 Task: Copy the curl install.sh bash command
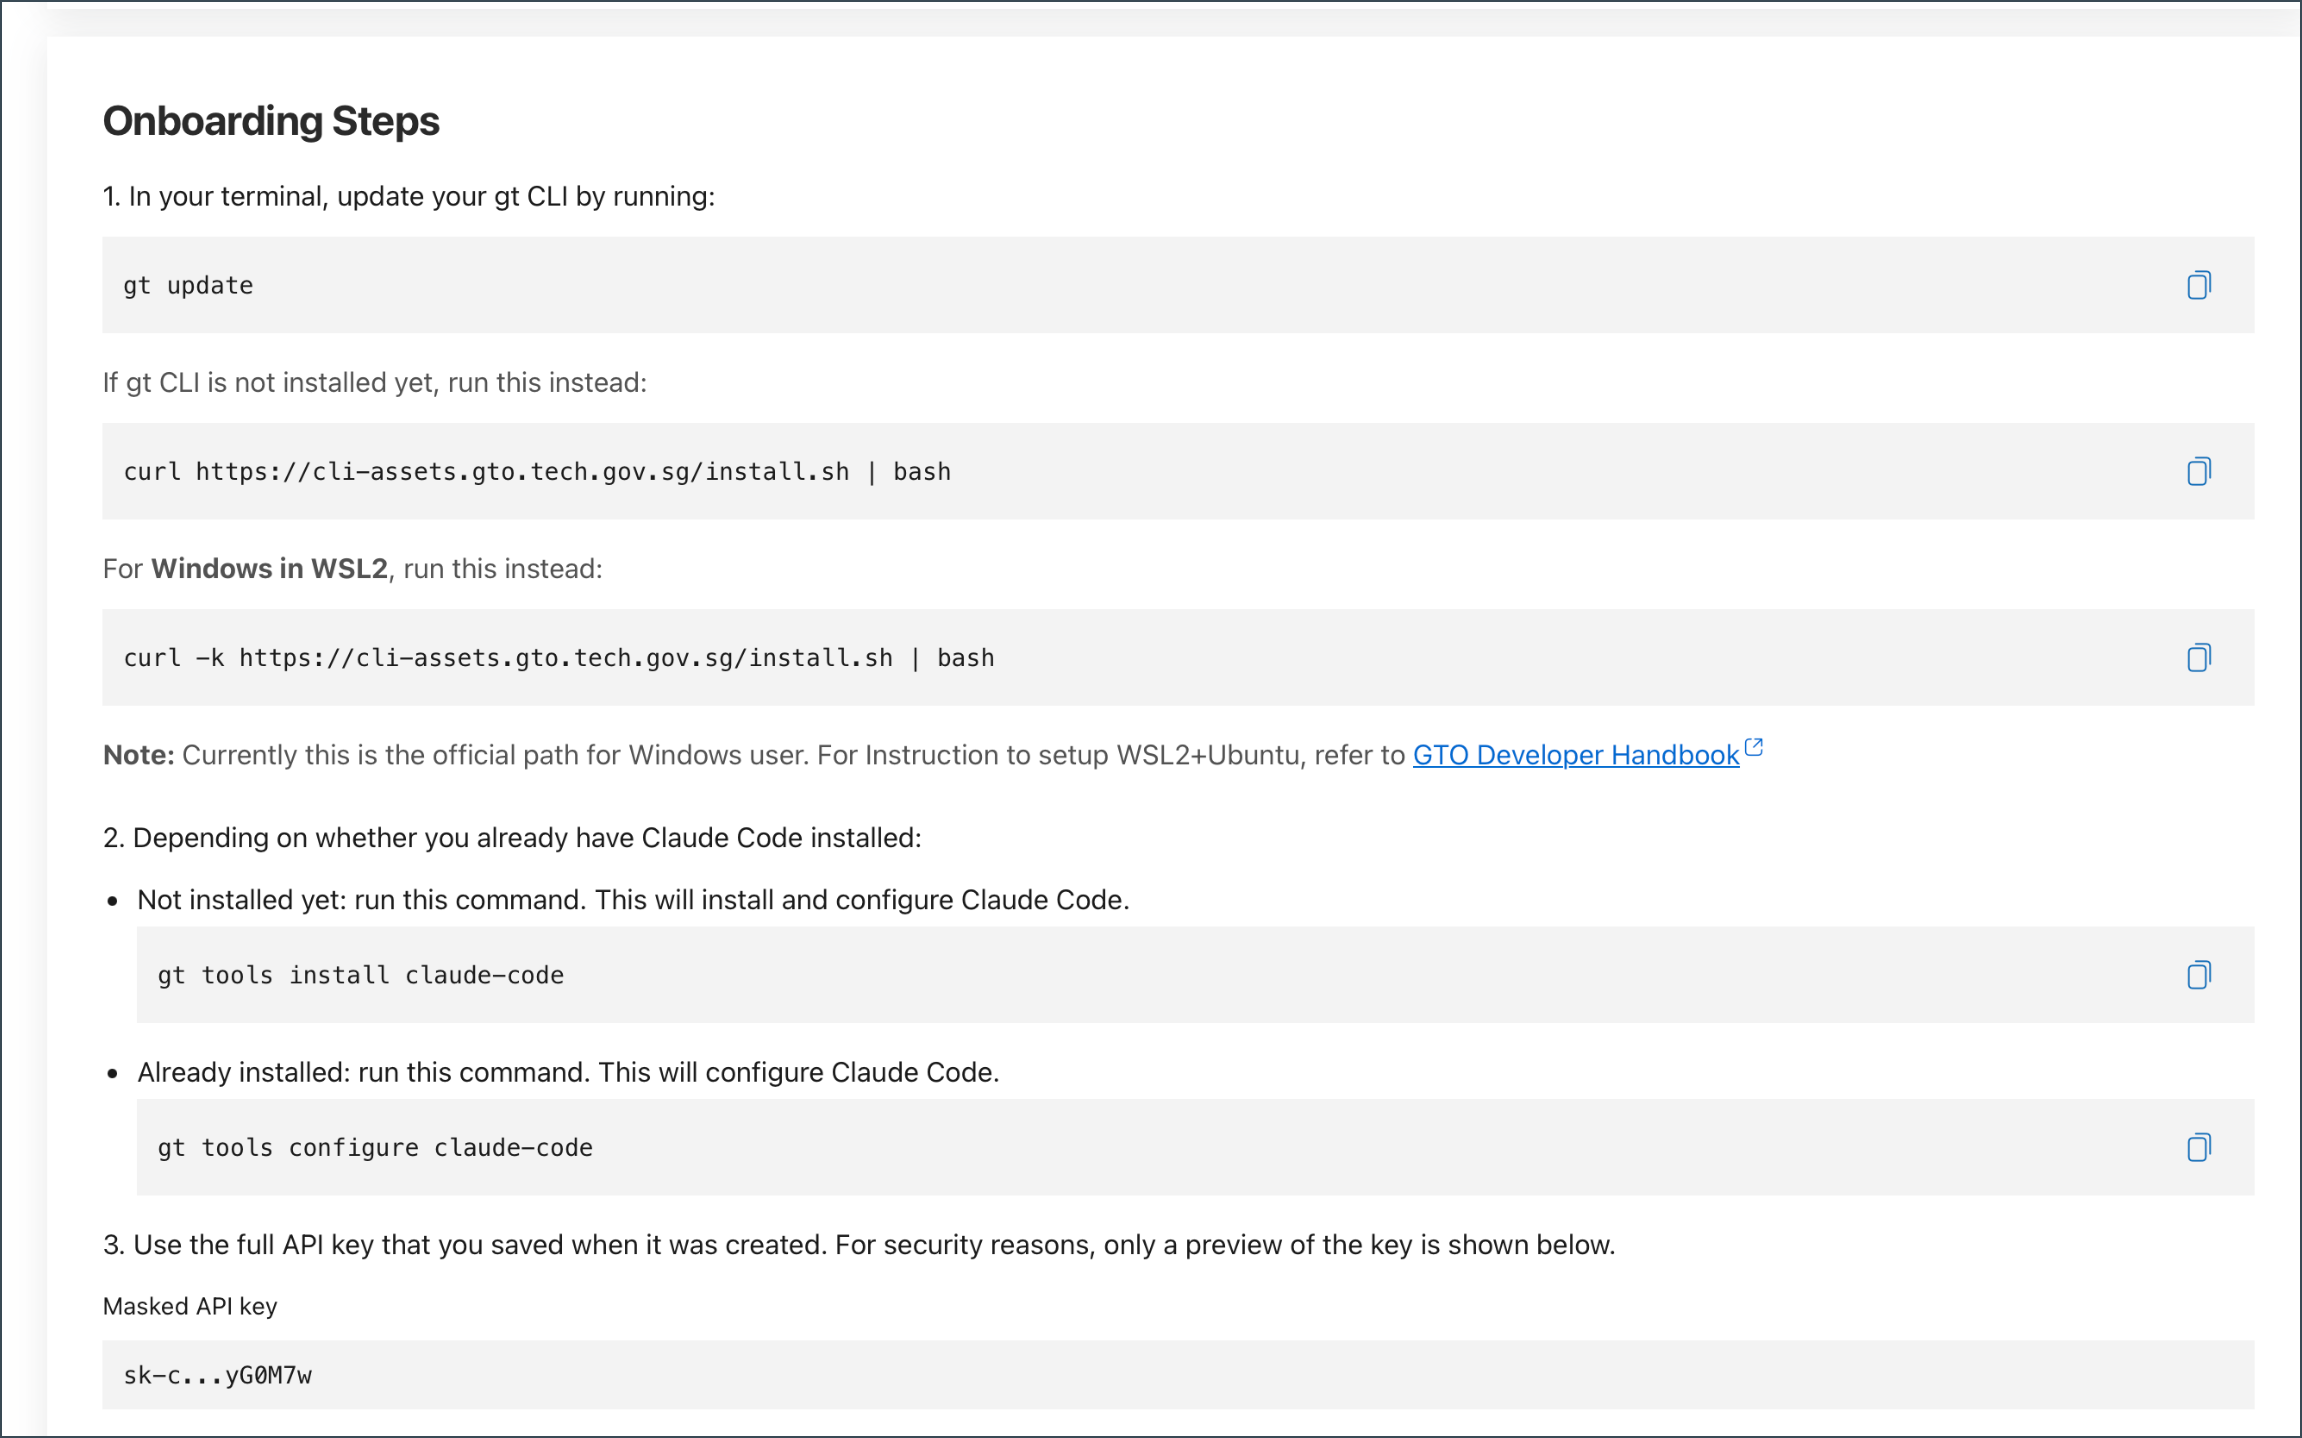click(x=2198, y=471)
